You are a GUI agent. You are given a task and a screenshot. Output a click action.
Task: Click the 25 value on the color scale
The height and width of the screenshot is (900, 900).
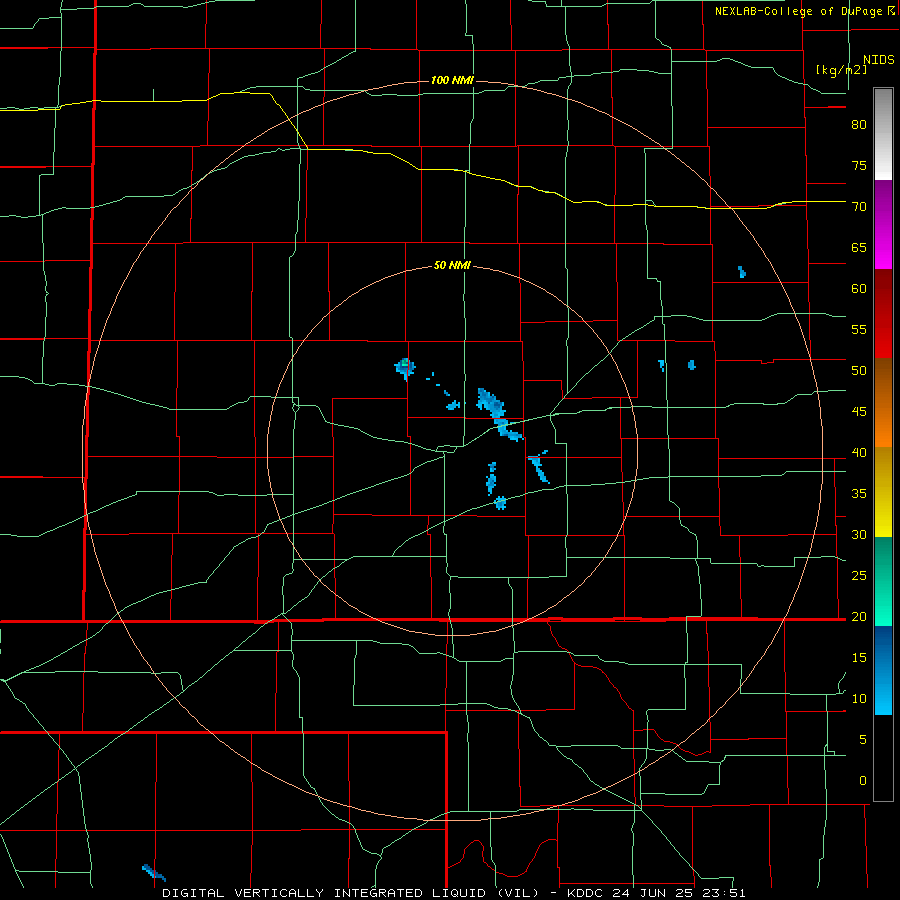pos(859,575)
